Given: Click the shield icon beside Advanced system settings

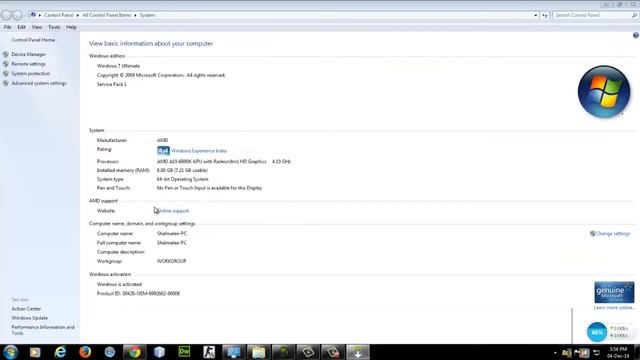Looking at the screenshot, I should point(6,83).
